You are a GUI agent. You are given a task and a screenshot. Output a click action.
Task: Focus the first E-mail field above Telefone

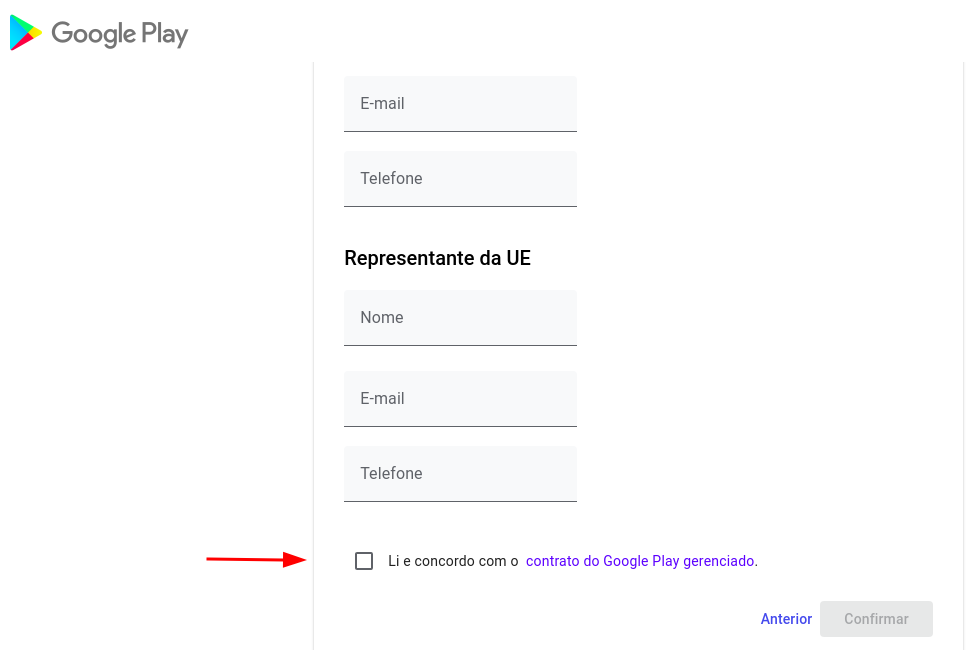tap(460, 104)
